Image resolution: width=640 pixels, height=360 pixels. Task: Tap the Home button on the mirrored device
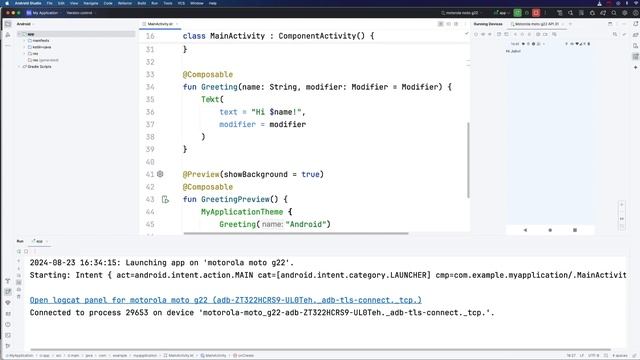click(550, 230)
